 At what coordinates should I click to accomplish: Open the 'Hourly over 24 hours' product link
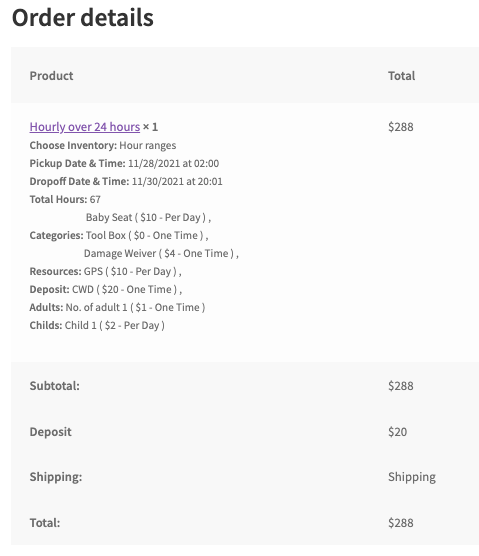85,127
